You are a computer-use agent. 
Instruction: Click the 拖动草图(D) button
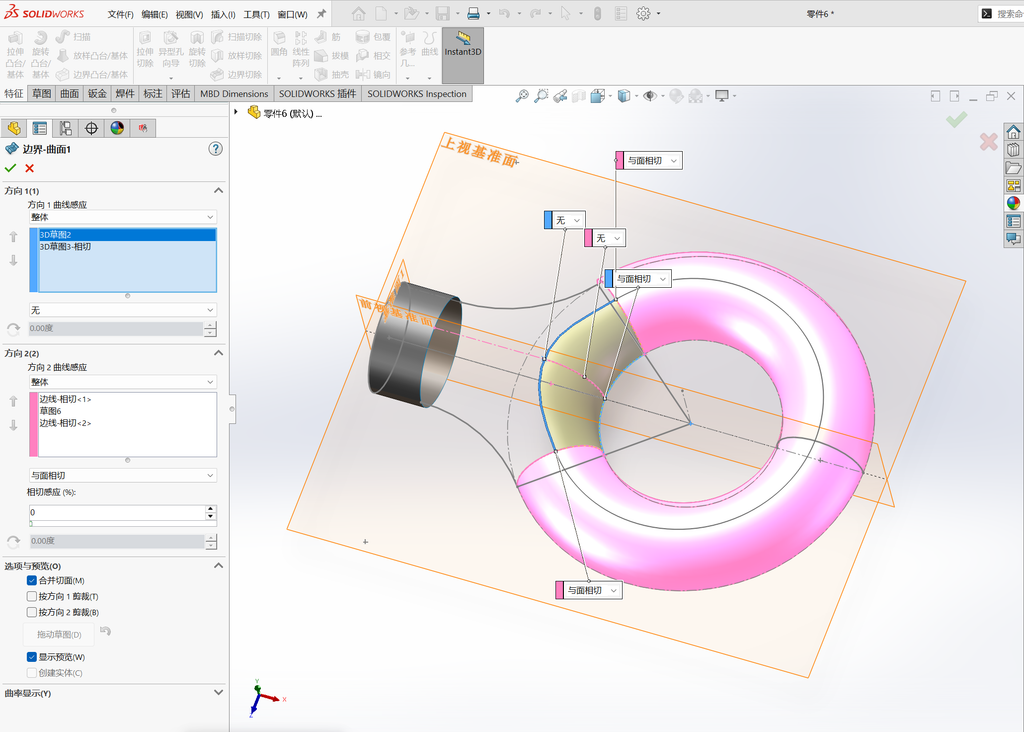click(59, 634)
